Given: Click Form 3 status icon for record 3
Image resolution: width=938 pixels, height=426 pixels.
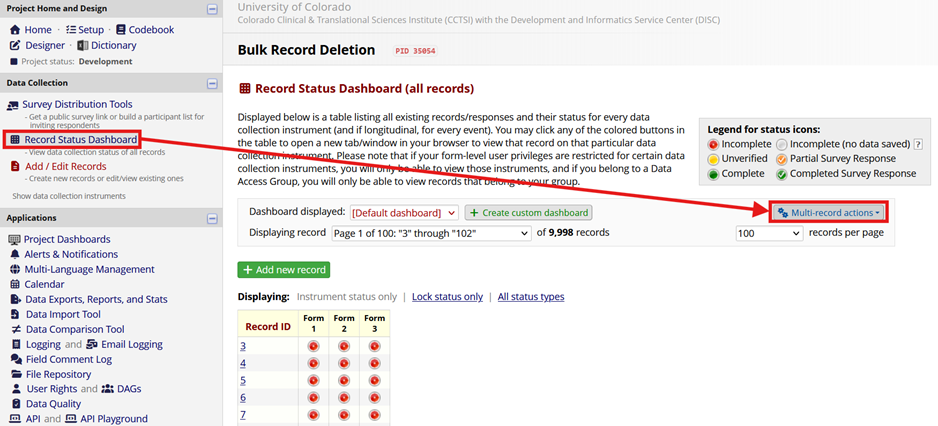Looking at the screenshot, I should tap(374, 346).
